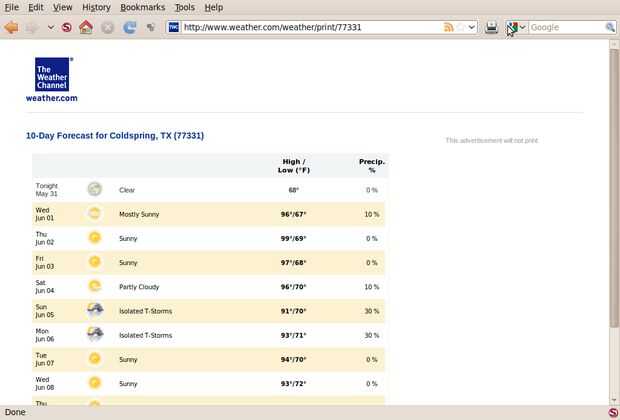Click the 'Precip. %' column header
Screen dimensions: 620x420
point(372,166)
